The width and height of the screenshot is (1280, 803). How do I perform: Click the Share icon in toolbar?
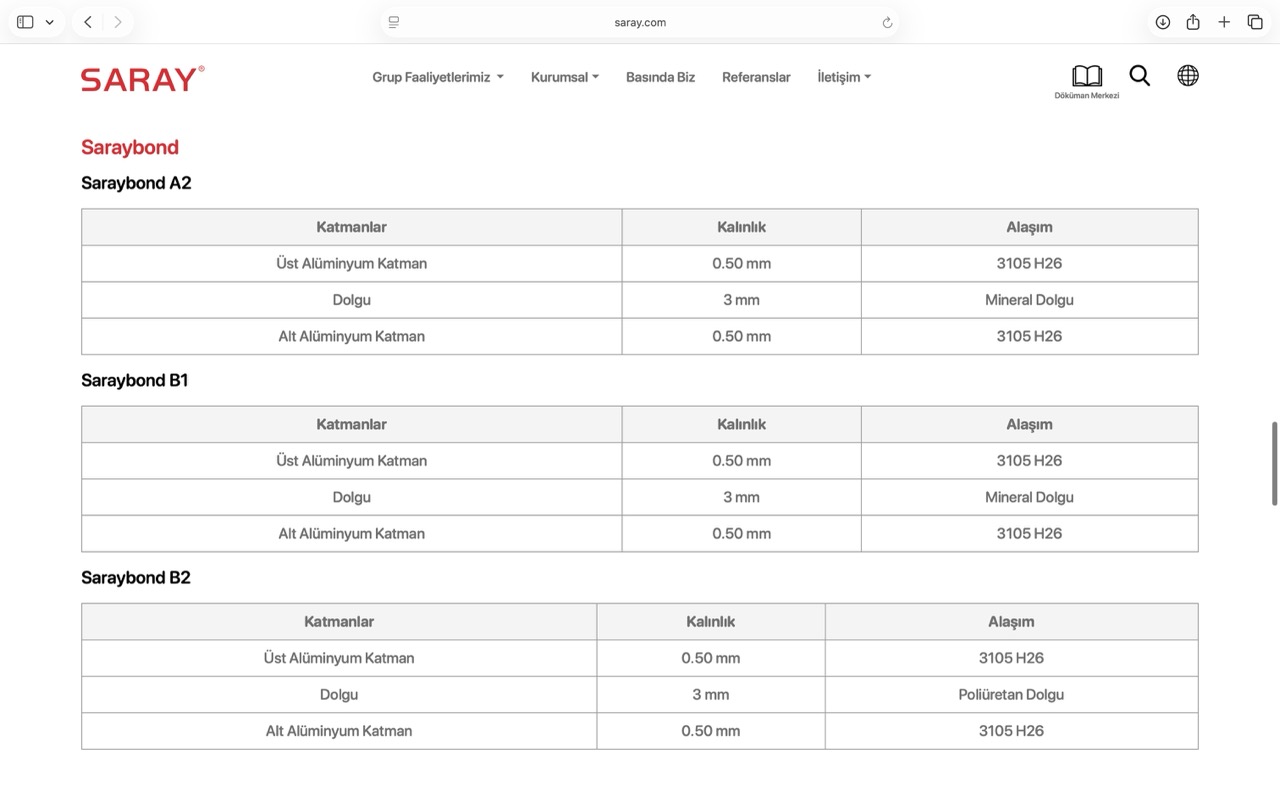[1193, 22]
